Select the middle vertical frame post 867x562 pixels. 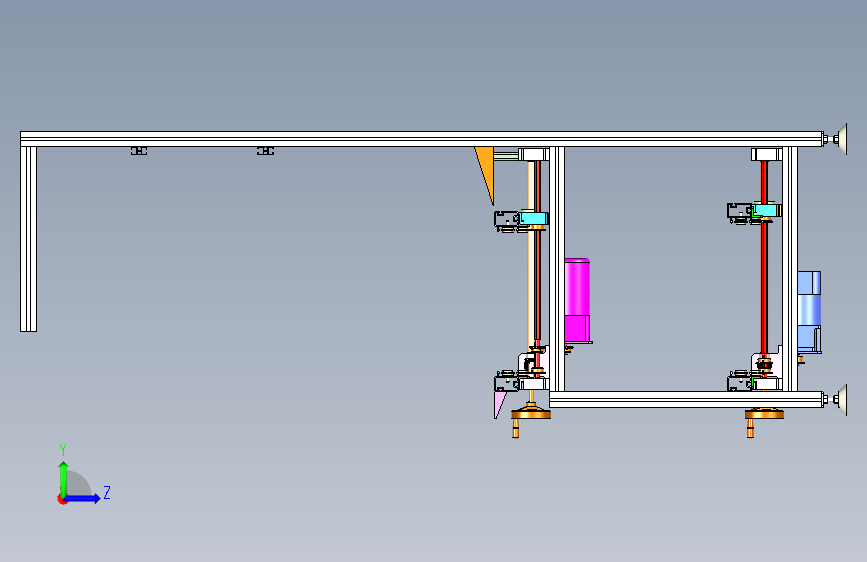557,269
